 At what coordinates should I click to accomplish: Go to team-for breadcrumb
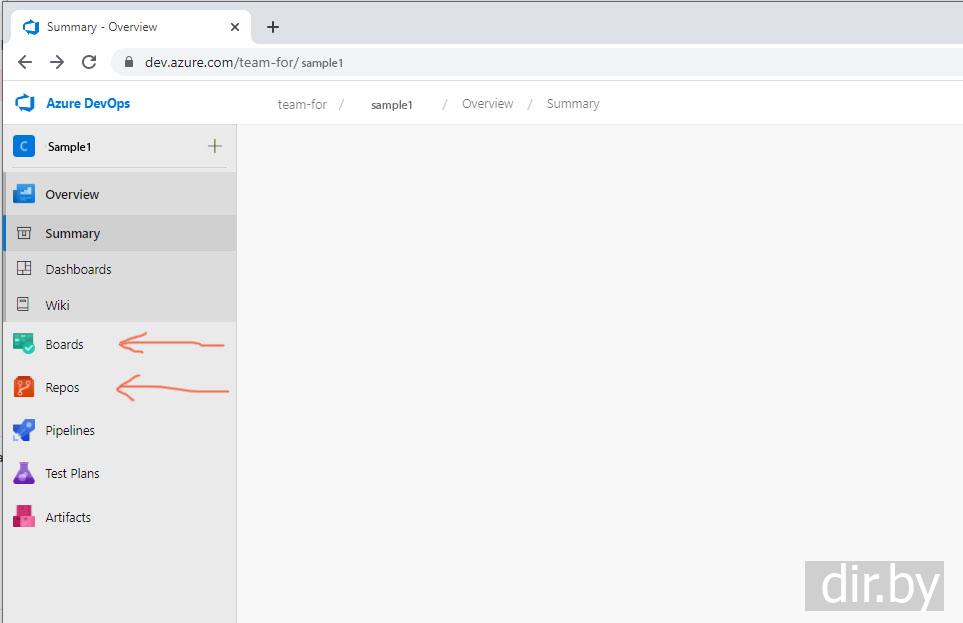(302, 104)
